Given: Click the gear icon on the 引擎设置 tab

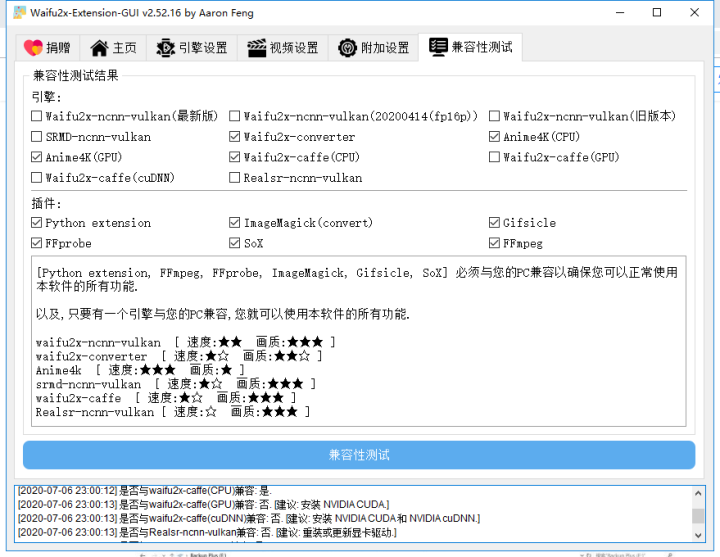Looking at the screenshot, I should [165, 48].
